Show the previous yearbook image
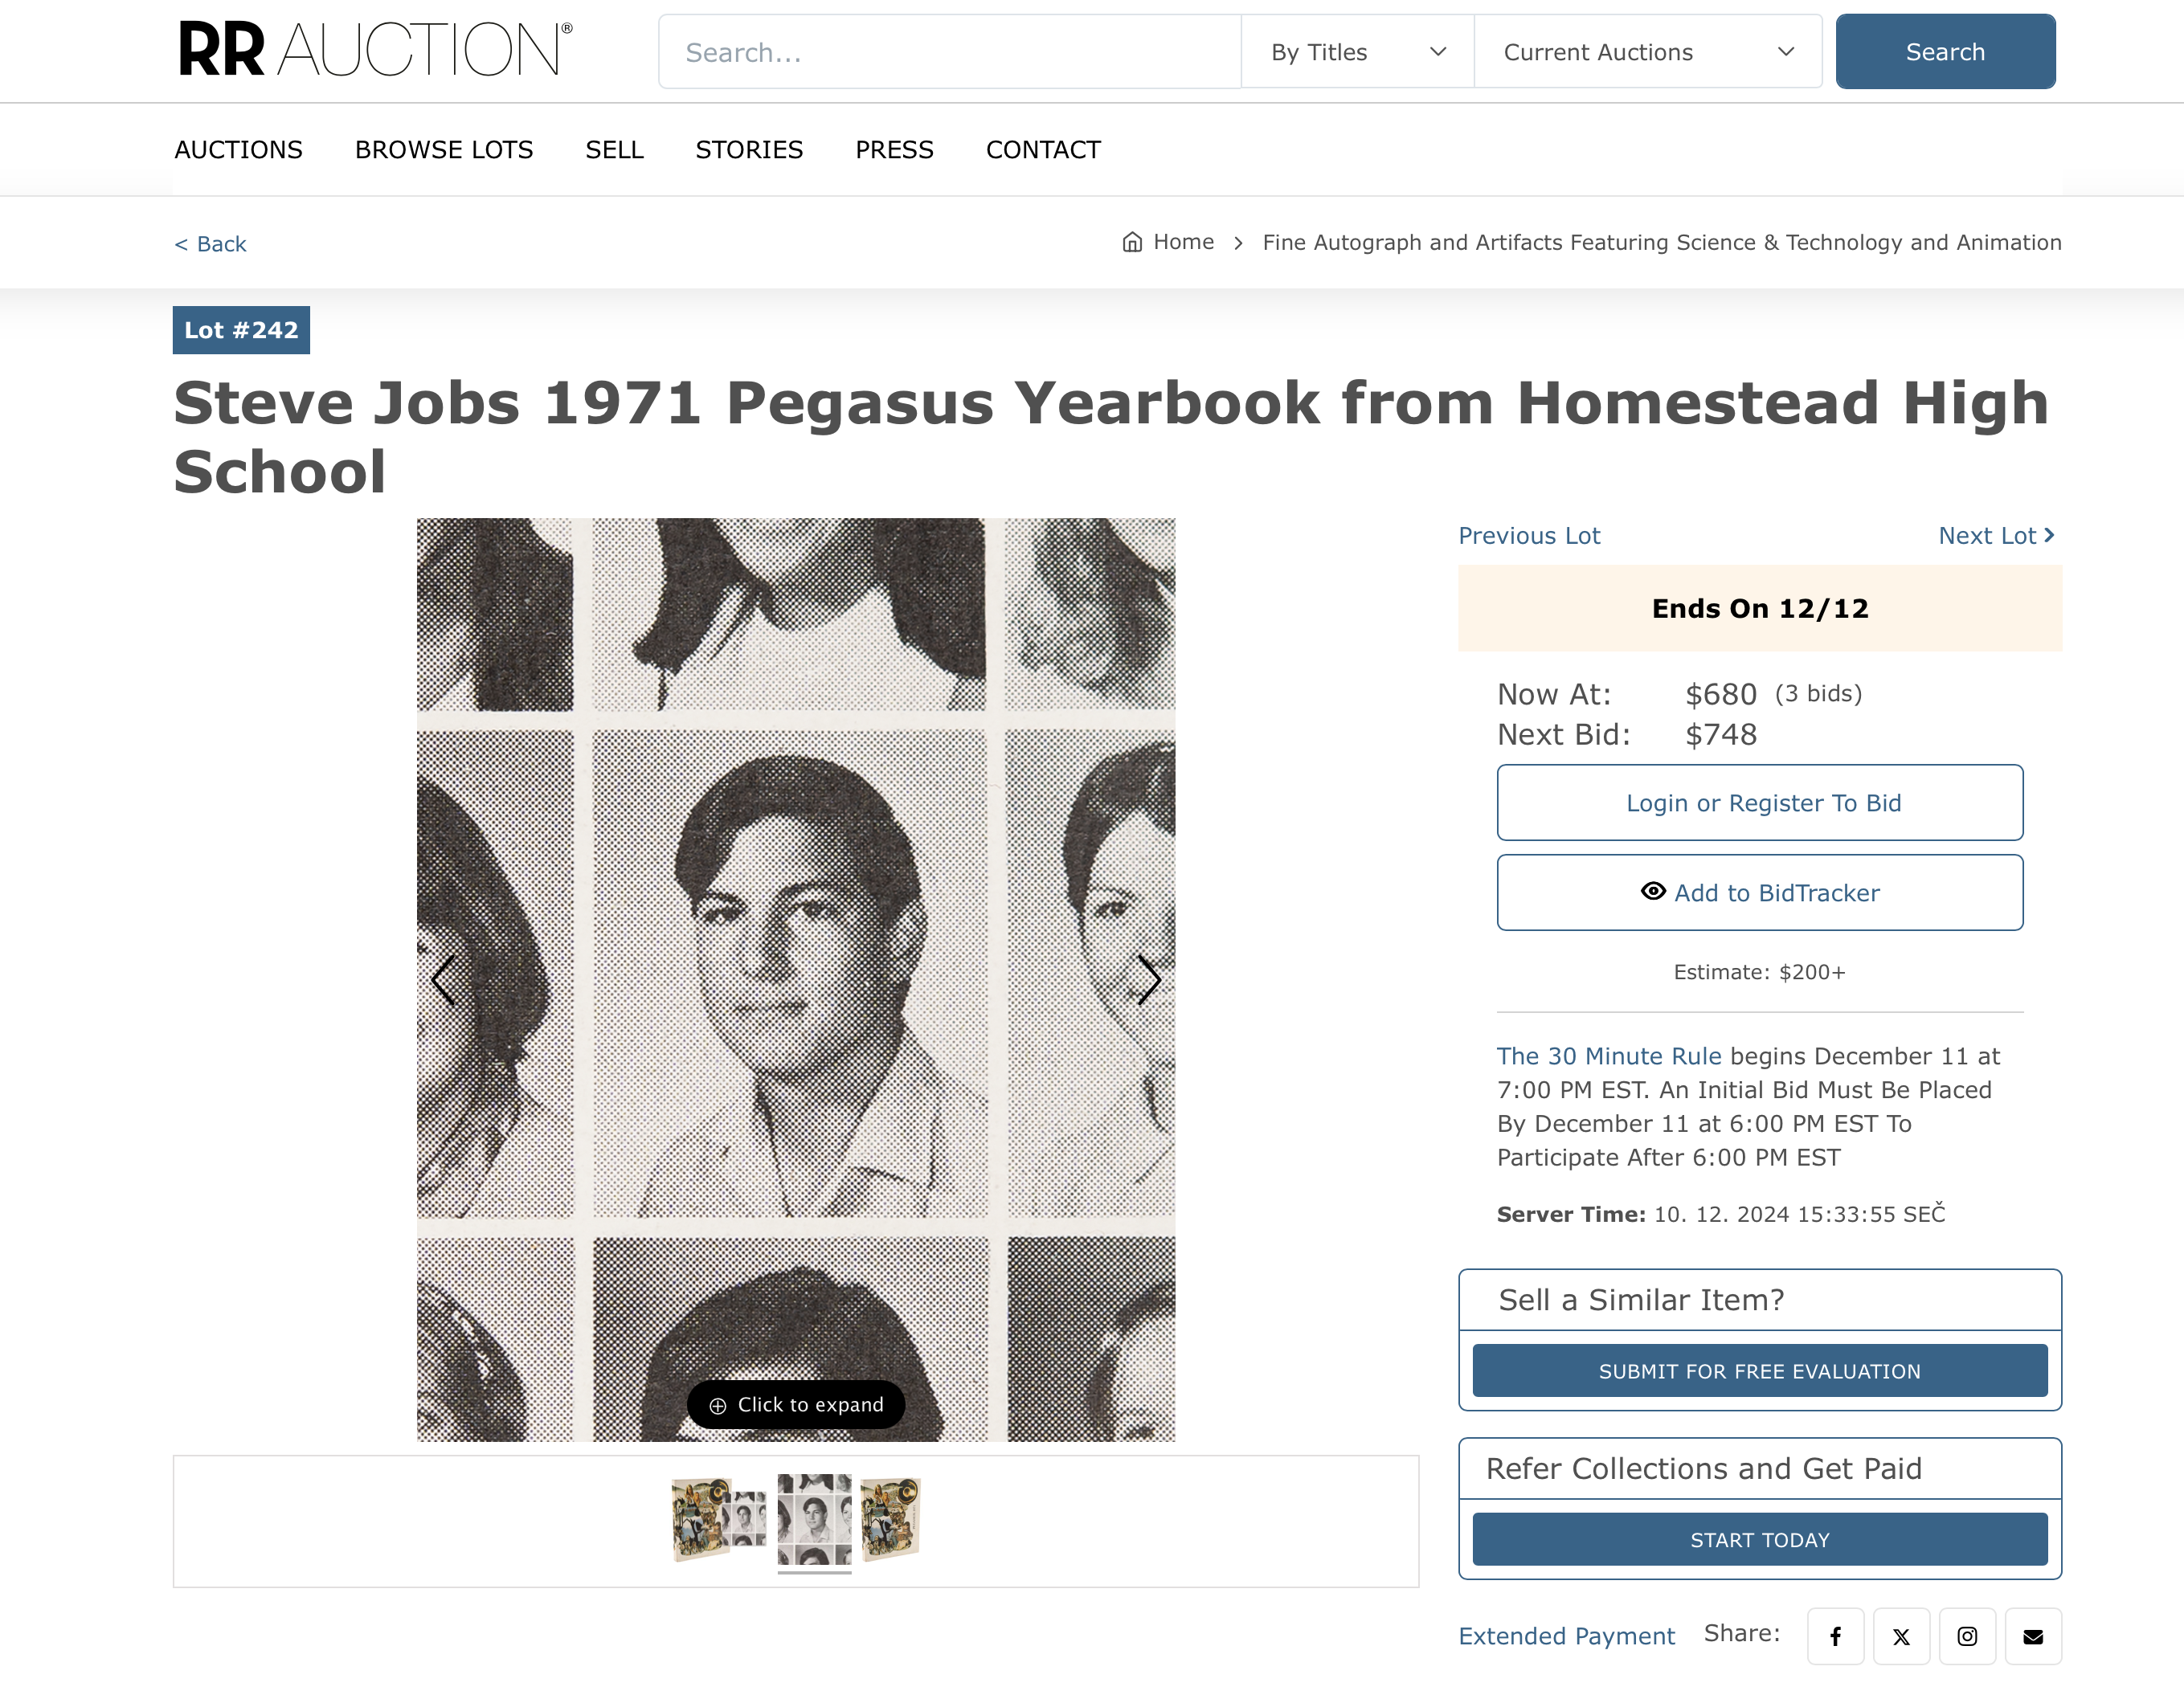 pos(443,979)
